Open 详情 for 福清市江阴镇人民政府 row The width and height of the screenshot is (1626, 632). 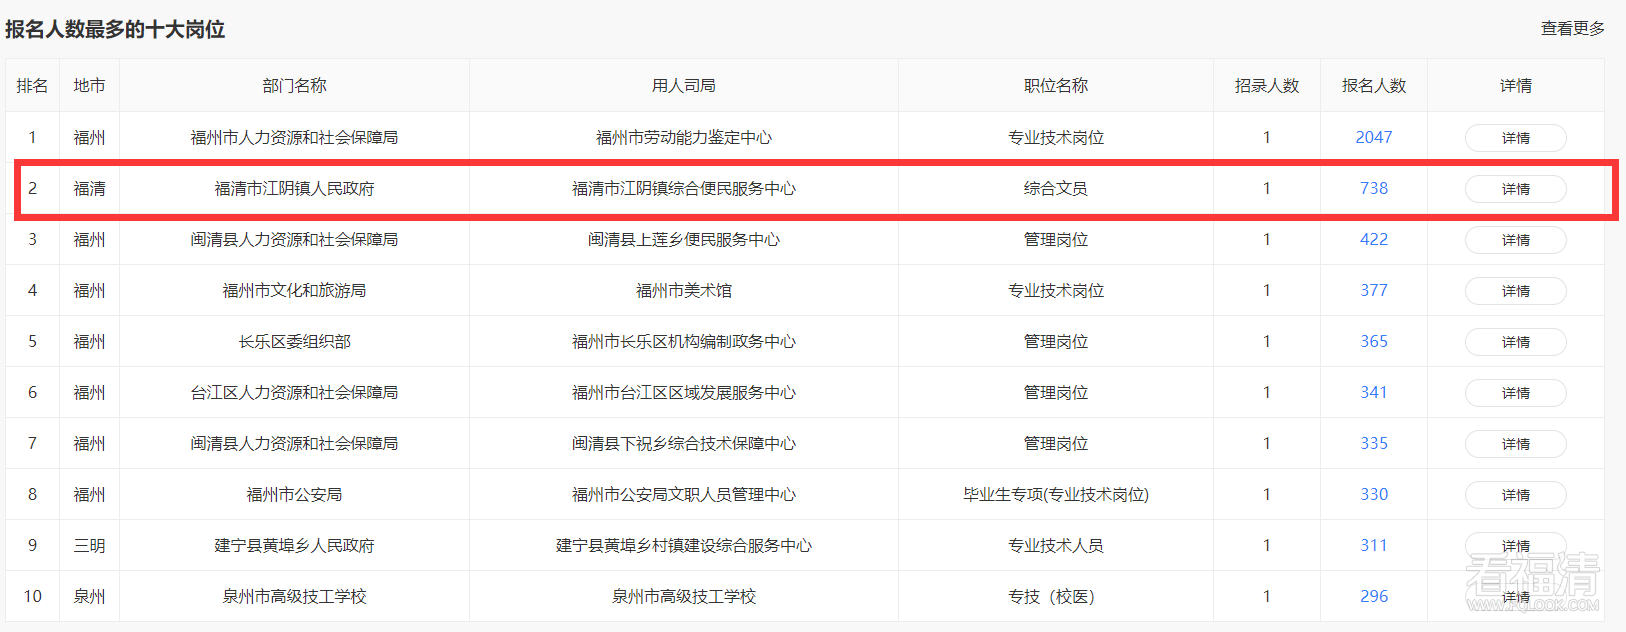pyautogui.click(x=1515, y=189)
